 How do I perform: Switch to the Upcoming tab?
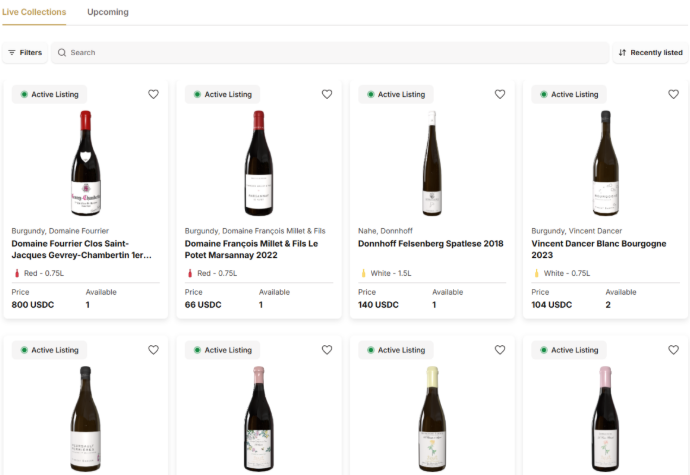coord(107,12)
